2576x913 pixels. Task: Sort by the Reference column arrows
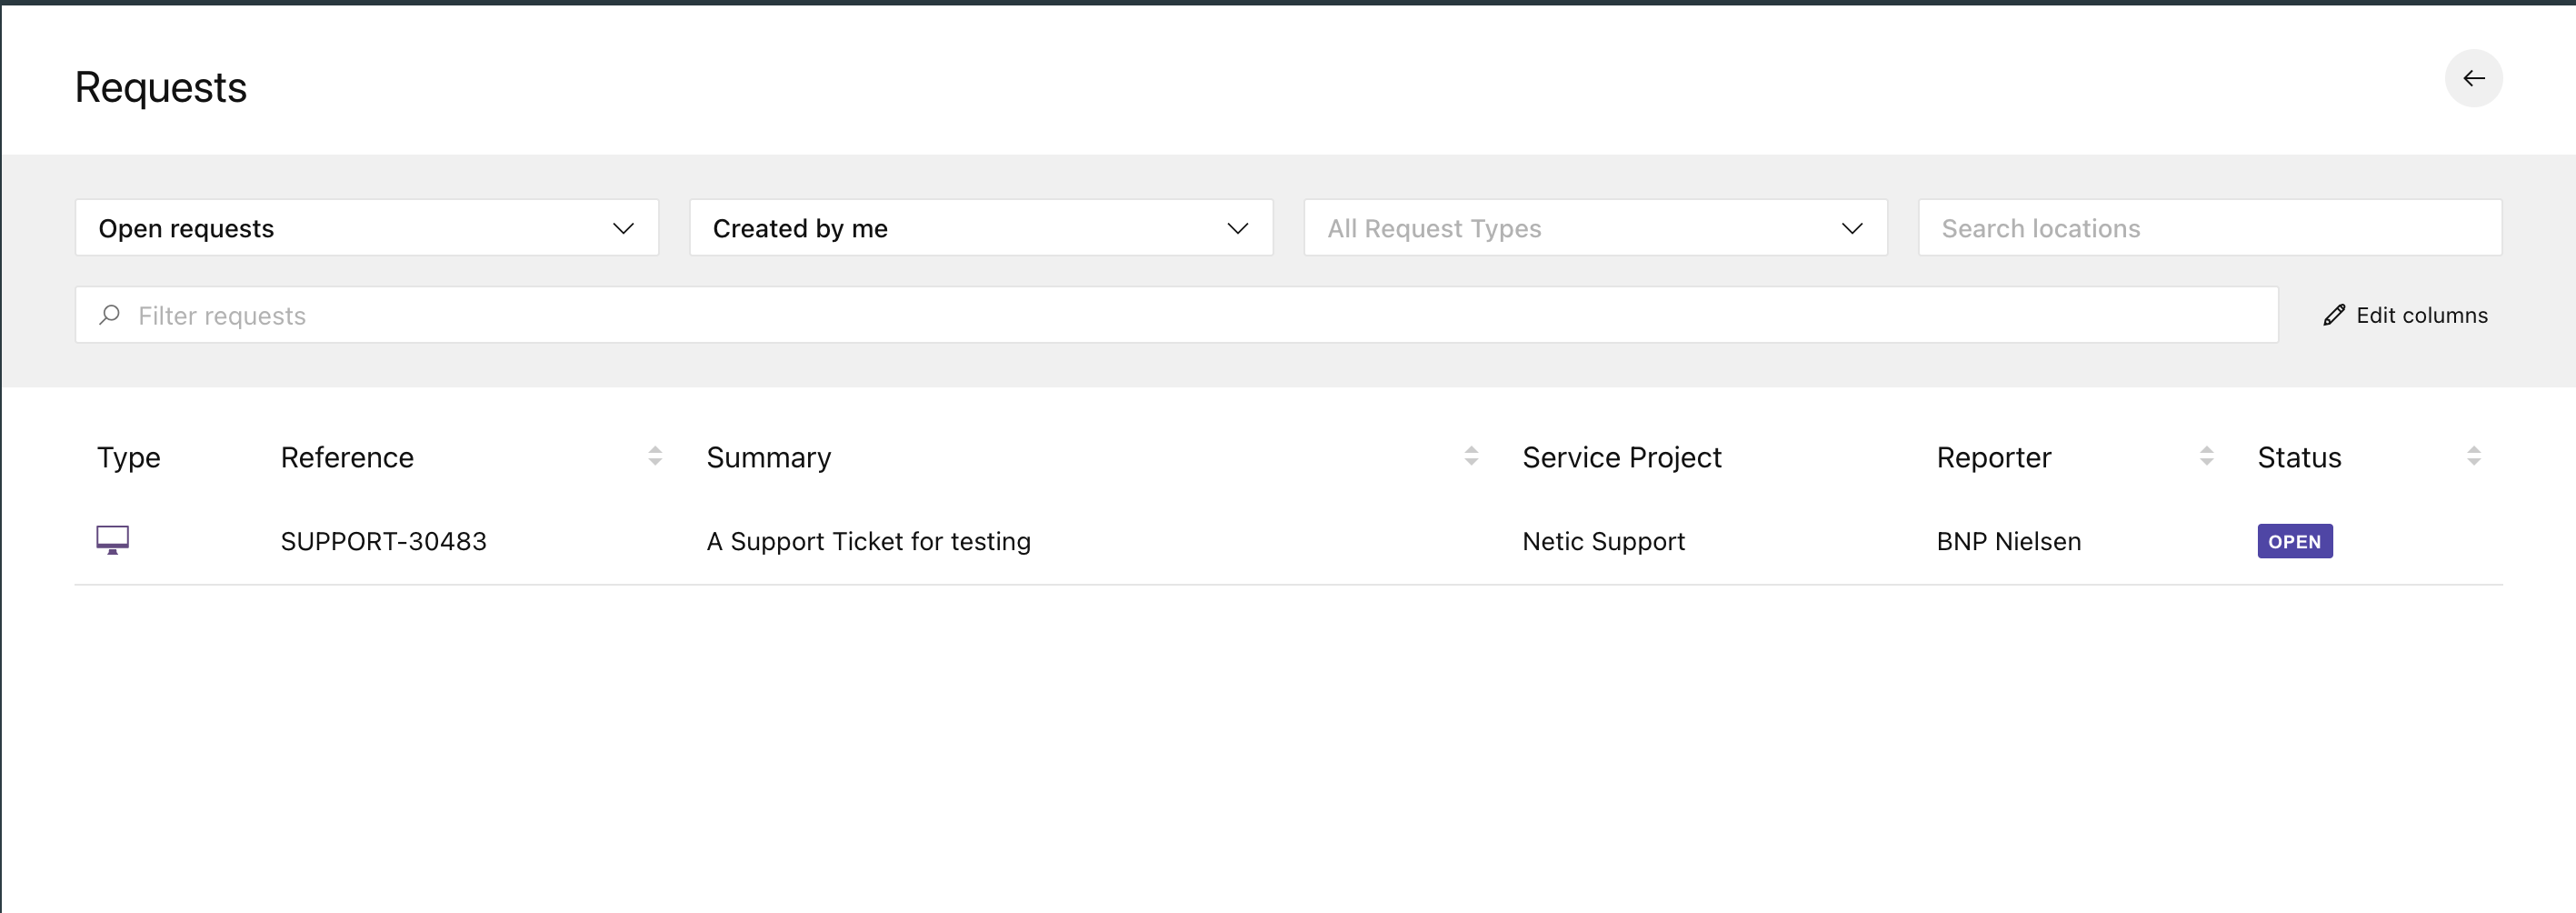click(x=655, y=456)
